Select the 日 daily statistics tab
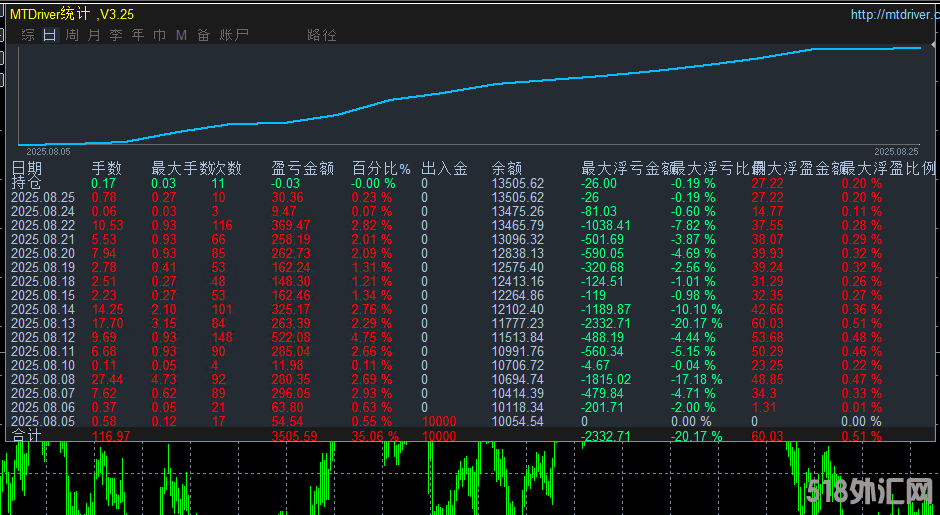The width and height of the screenshot is (940, 515). tap(50, 35)
